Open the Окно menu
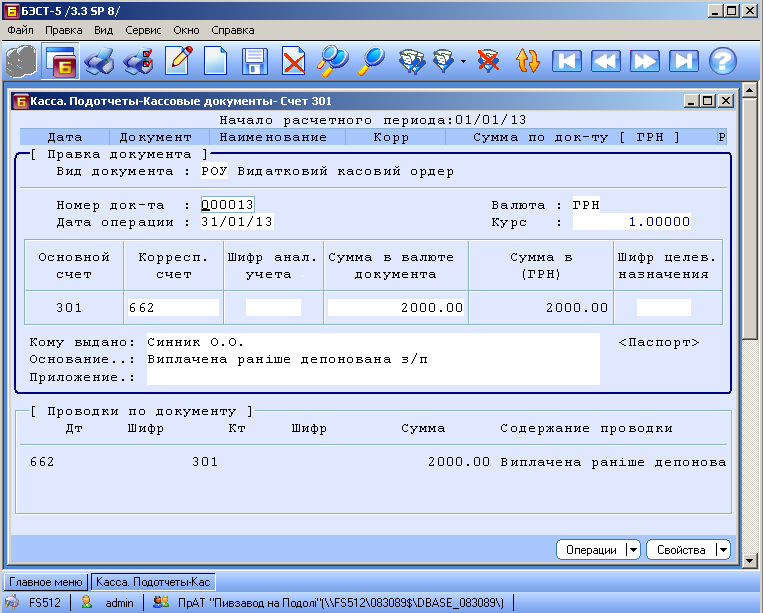Viewport: 763px width, 613px height. tap(186, 30)
